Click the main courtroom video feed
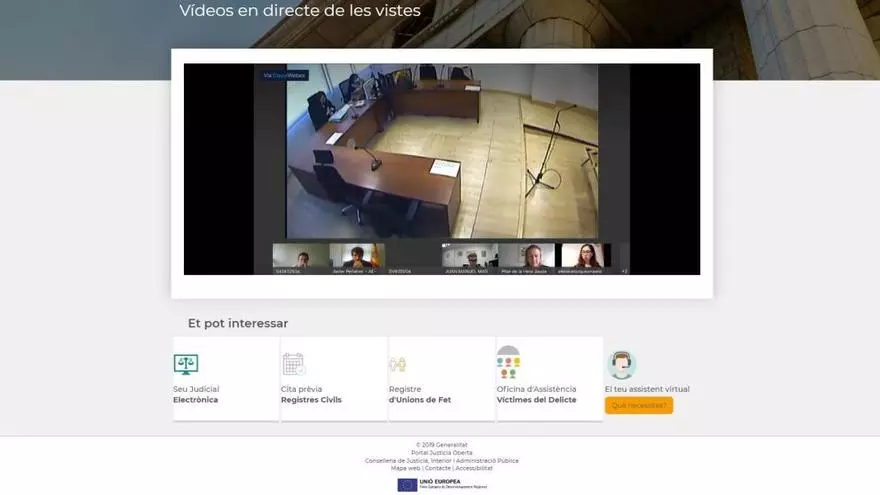The height and width of the screenshot is (495, 880). [442, 150]
